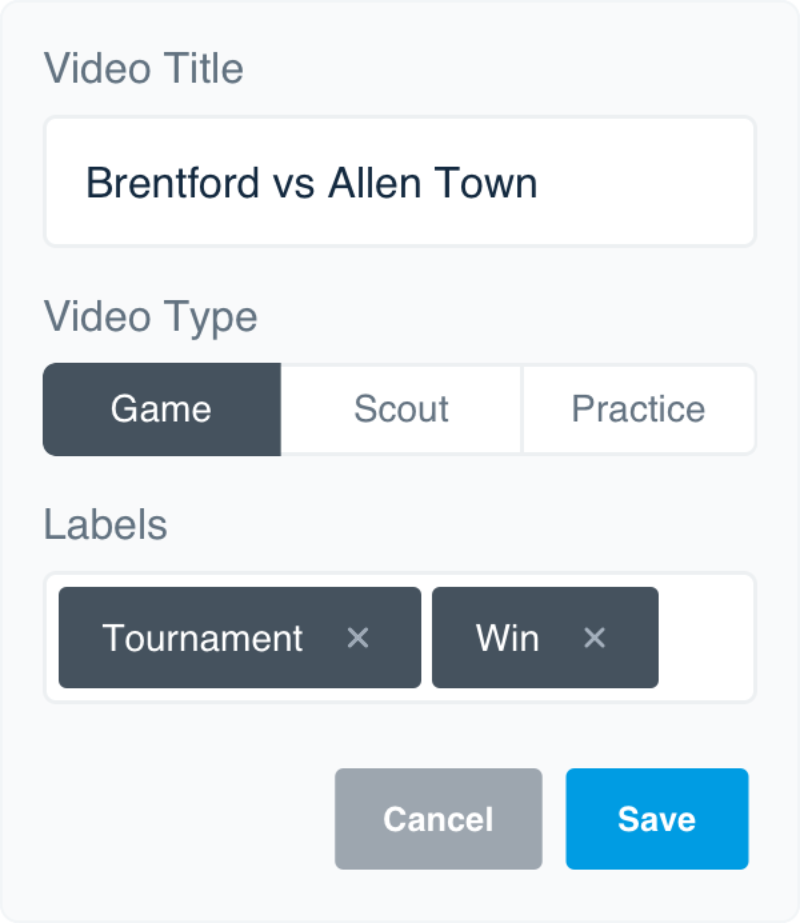Focus the Video Title text field
This screenshot has height=923, width=800.
(400, 181)
